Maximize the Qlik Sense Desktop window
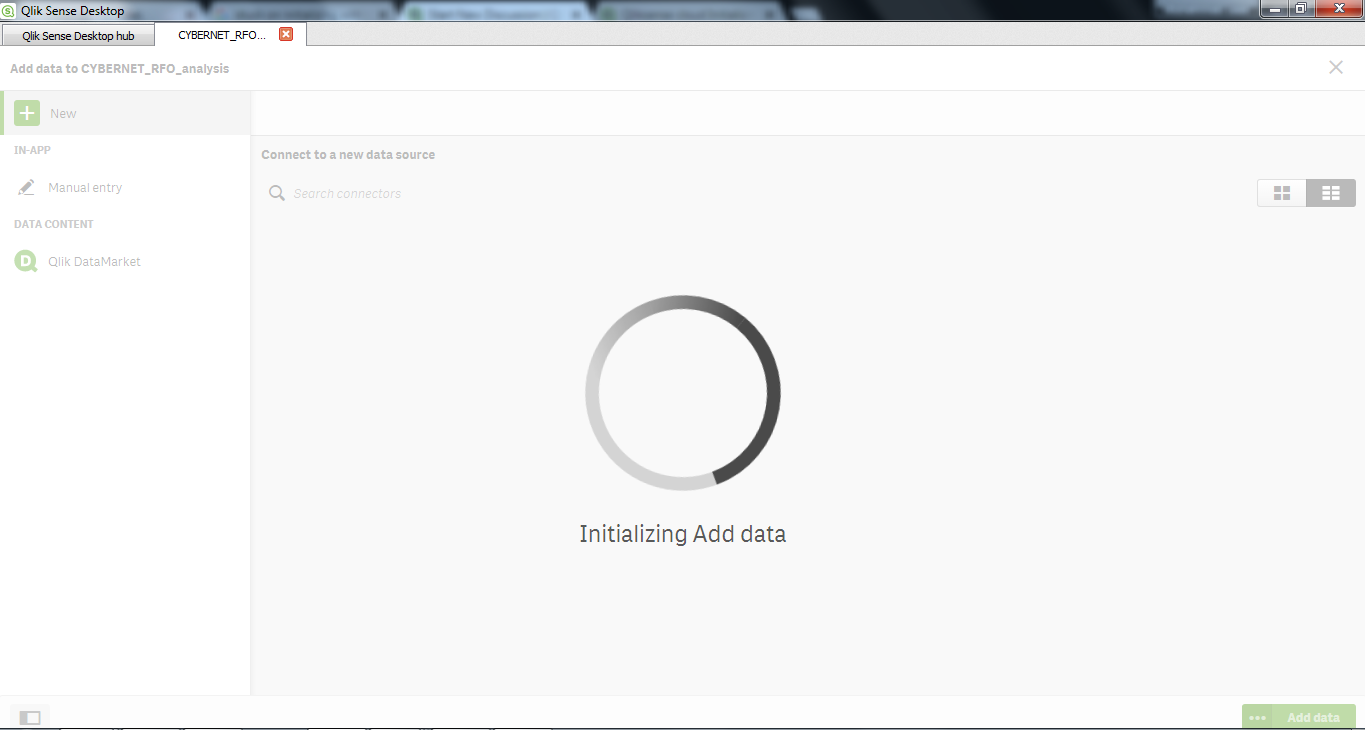1365x730 pixels. pos(1300,8)
